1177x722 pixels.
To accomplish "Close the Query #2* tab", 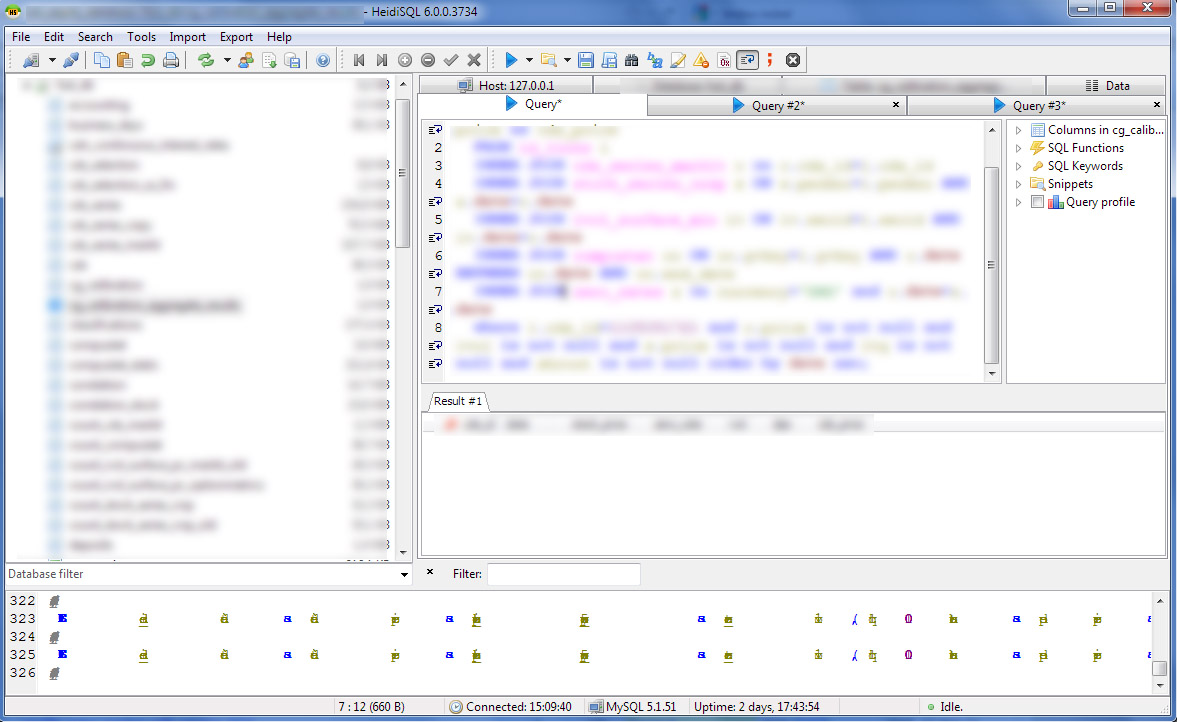I will click(x=896, y=105).
